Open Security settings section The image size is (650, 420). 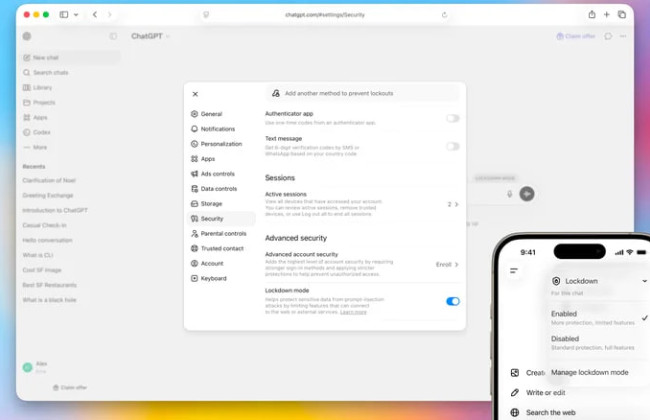pos(221,218)
